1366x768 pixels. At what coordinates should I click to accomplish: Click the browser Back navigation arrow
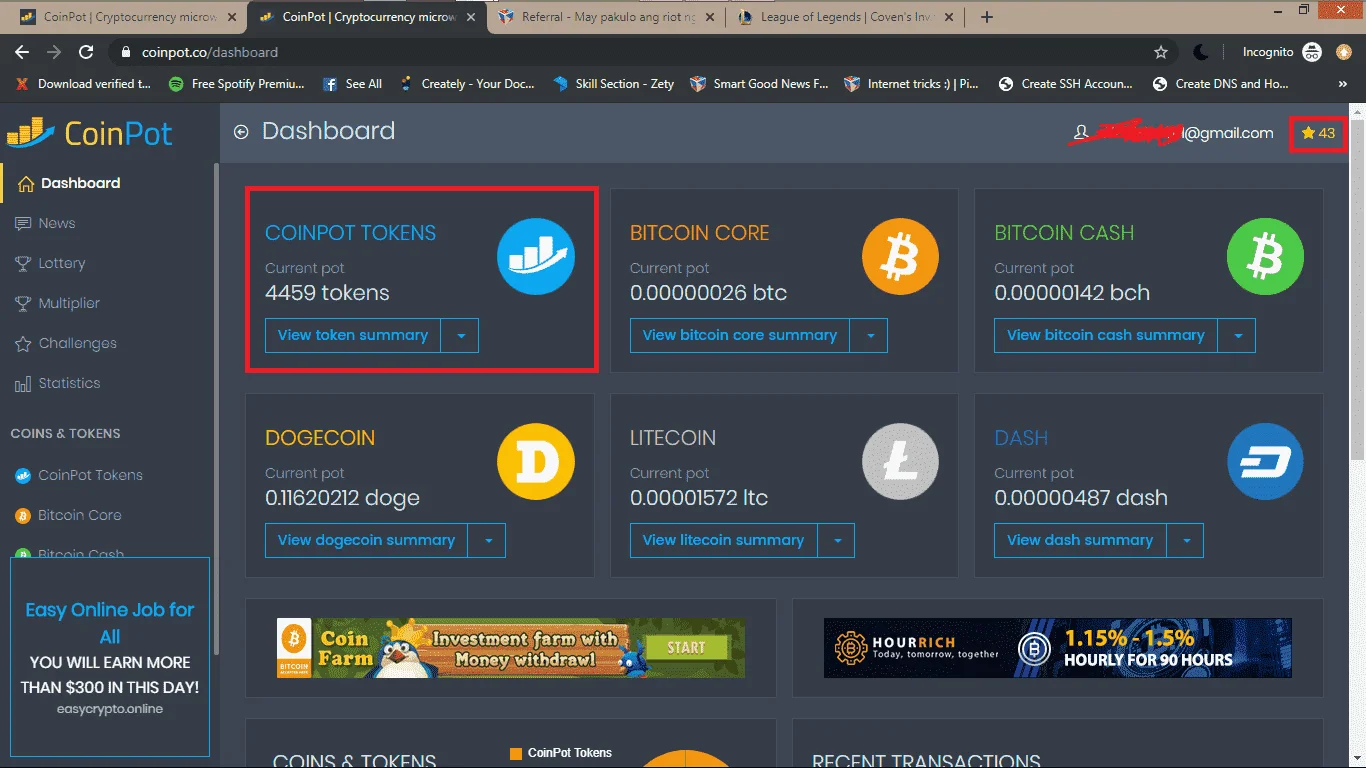coord(22,52)
